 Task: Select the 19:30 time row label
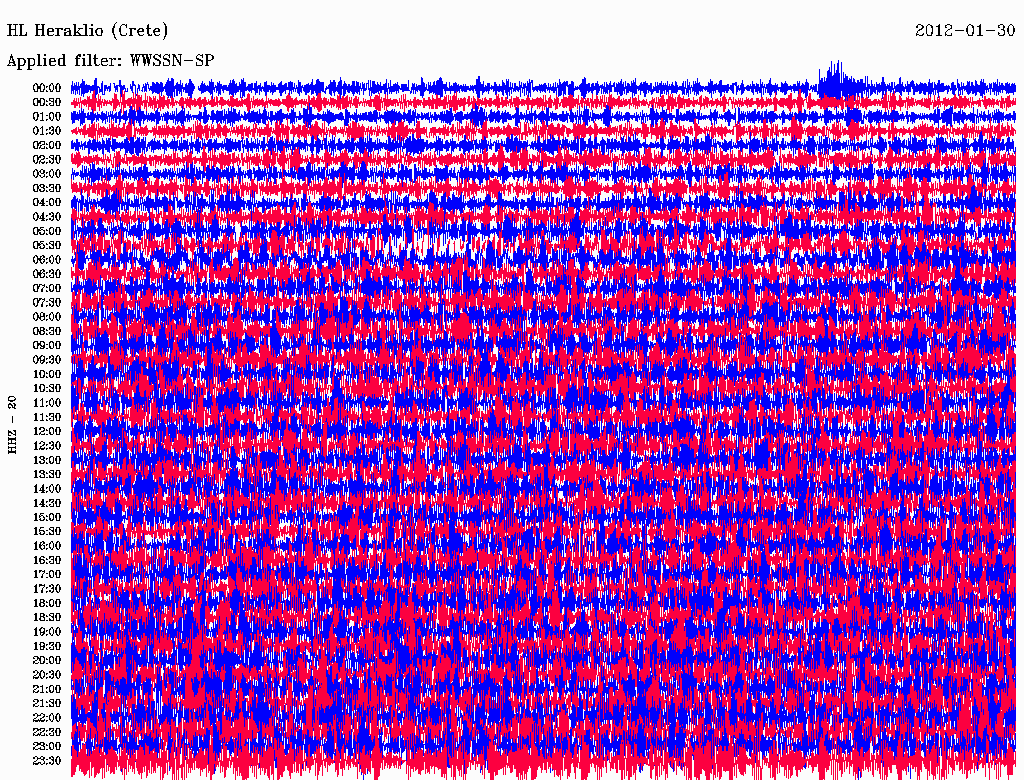(47, 646)
